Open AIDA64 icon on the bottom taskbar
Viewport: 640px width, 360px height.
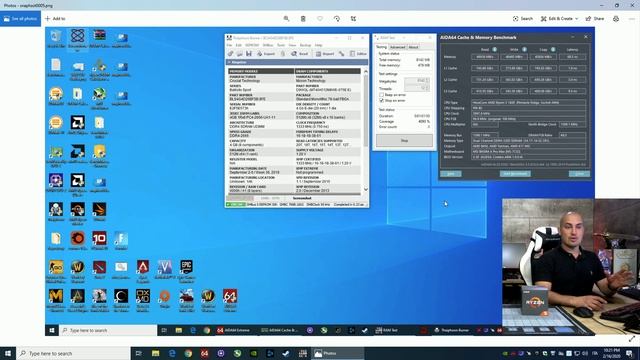[x=204, y=353]
